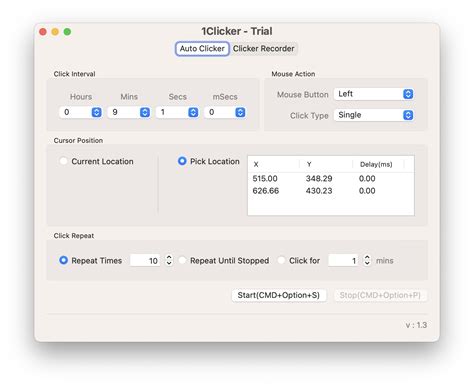474x387 pixels.
Task: Open the Secs stepper dropdown
Action: 193,112
